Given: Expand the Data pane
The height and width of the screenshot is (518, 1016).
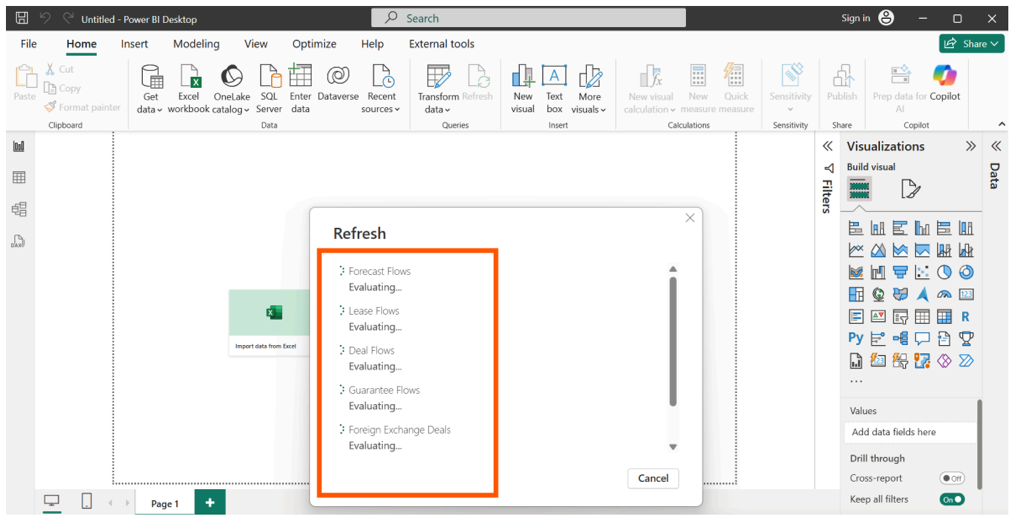Looking at the screenshot, I should 996,146.
